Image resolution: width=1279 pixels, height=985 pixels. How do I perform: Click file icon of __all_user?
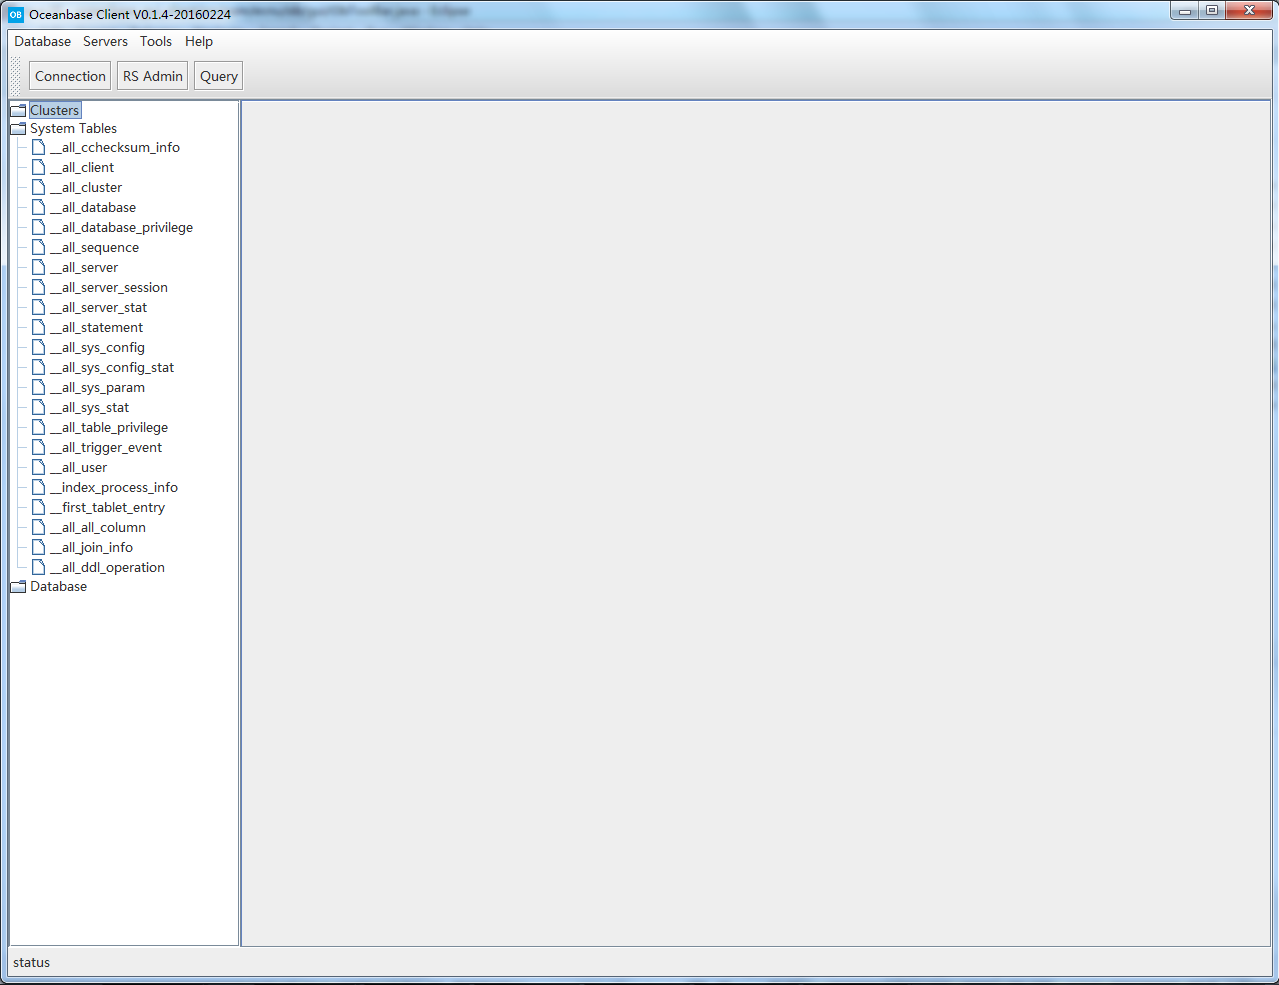tap(38, 467)
